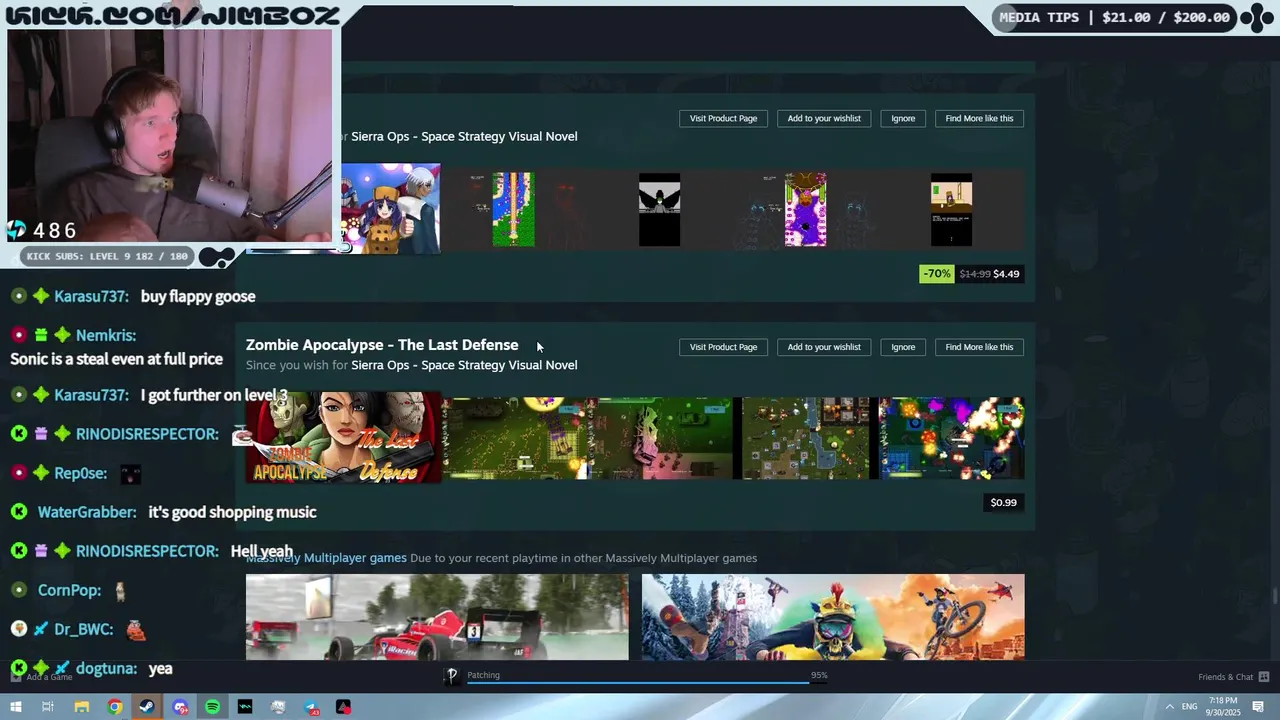Screen dimensions: 1280x720
Task: Open the Zombie Apocalypse capsule artwork
Action: [343, 438]
